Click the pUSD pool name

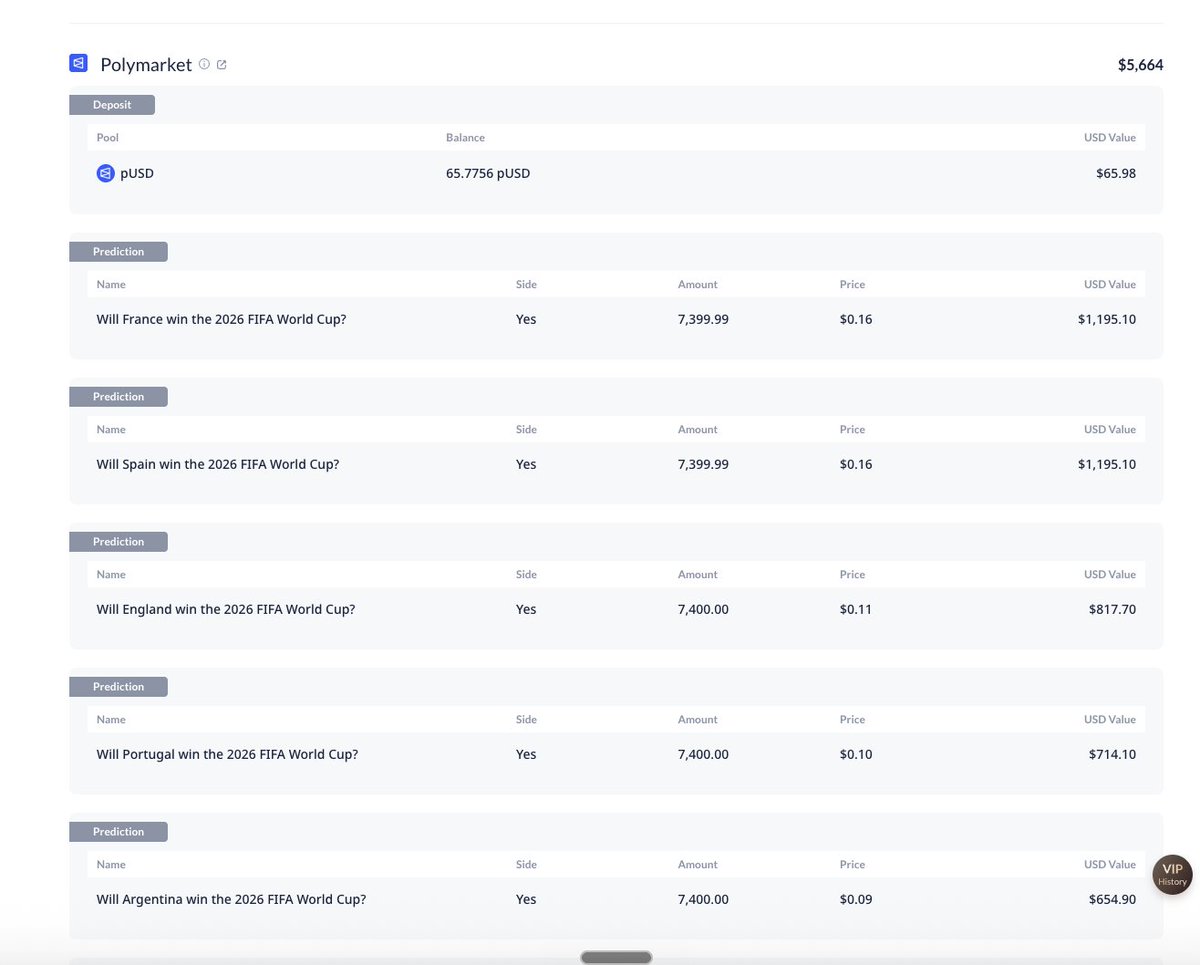(x=137, y=173)
